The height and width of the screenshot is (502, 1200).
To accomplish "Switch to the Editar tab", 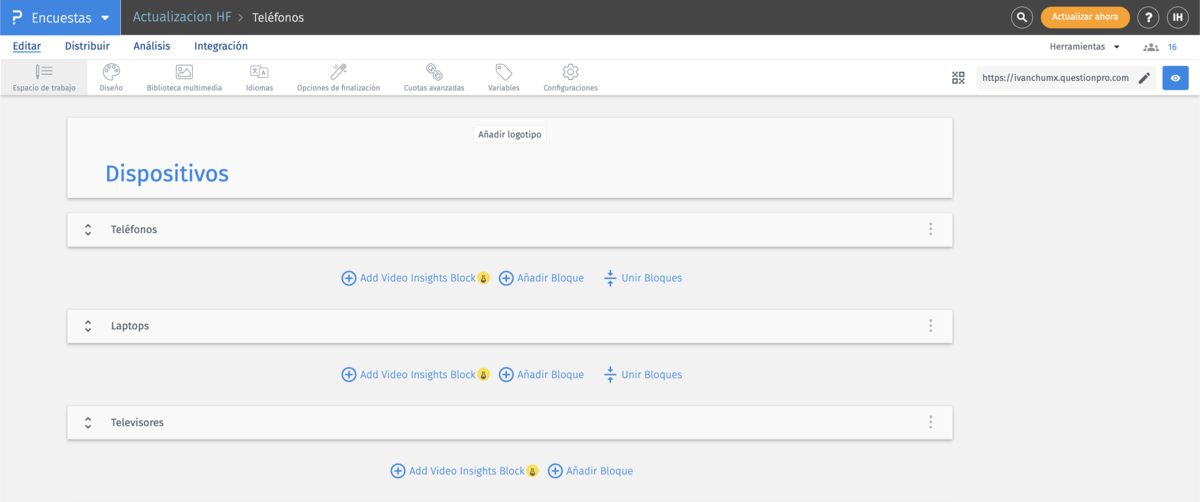I will tap(27, 46).
